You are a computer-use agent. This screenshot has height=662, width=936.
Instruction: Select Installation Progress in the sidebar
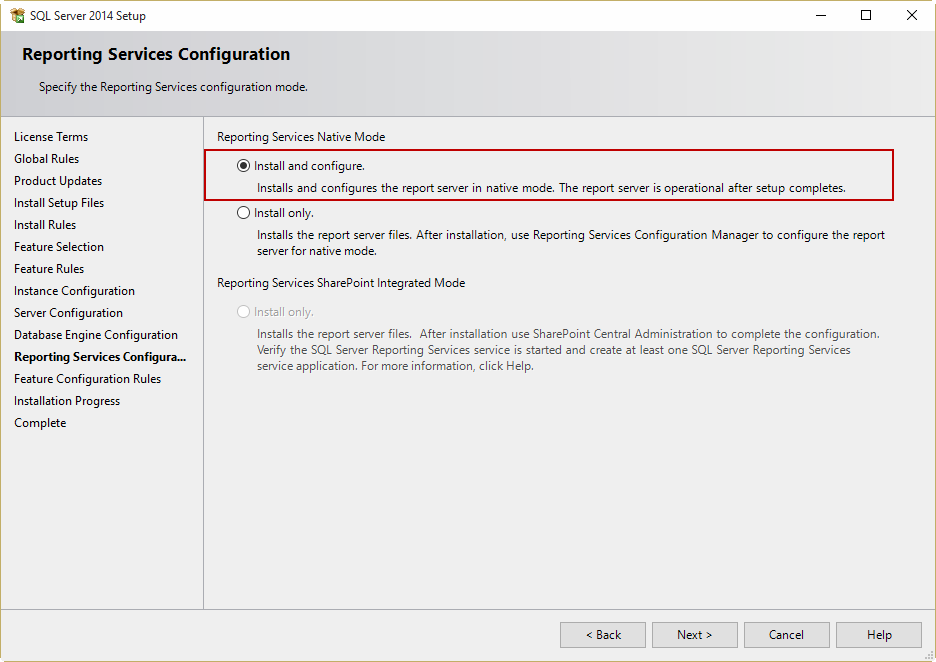click(67, 401)
